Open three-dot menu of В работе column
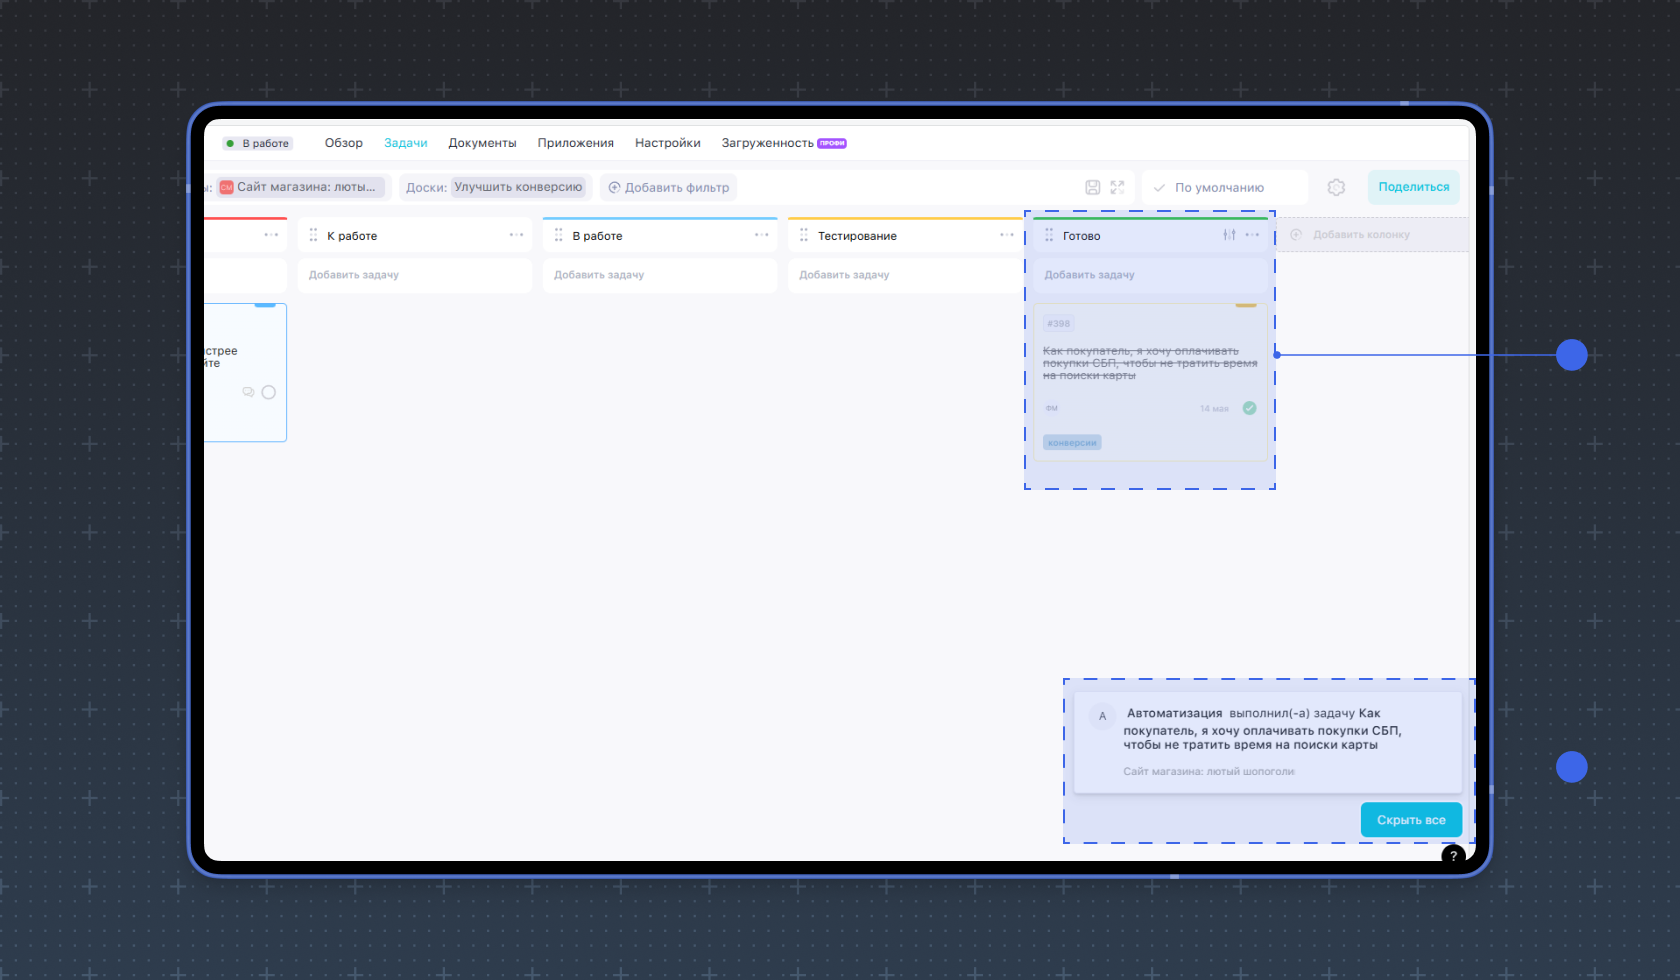This screenshot has width=1680, height=980. [x=761, y=235]
